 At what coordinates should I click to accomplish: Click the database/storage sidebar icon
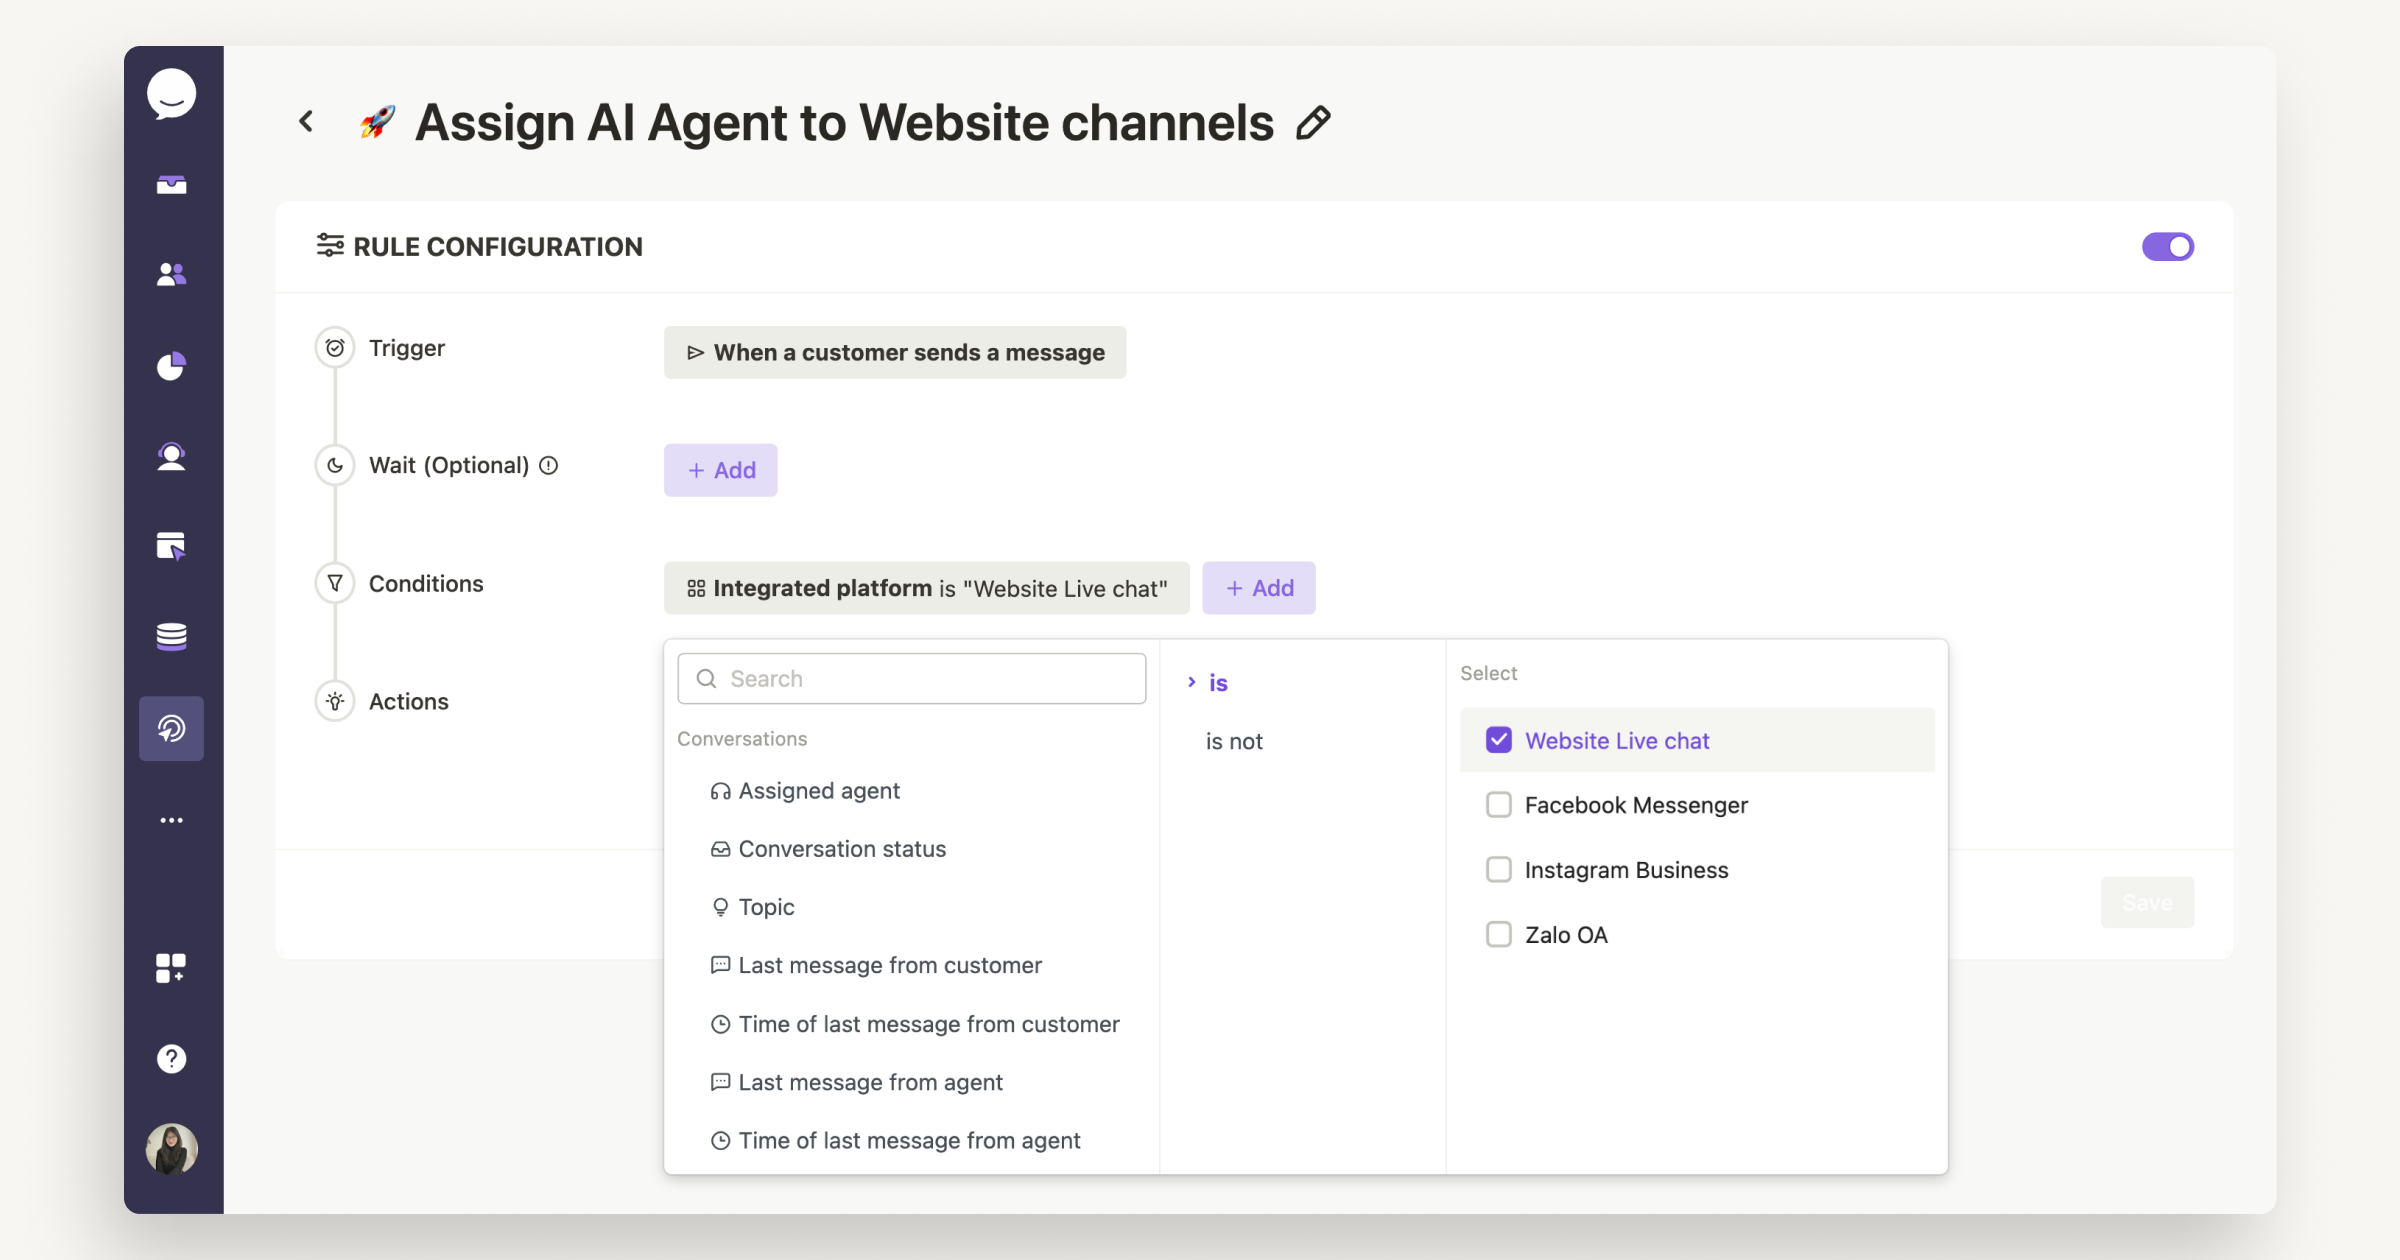pyautogui.click(x=173, y=636)
